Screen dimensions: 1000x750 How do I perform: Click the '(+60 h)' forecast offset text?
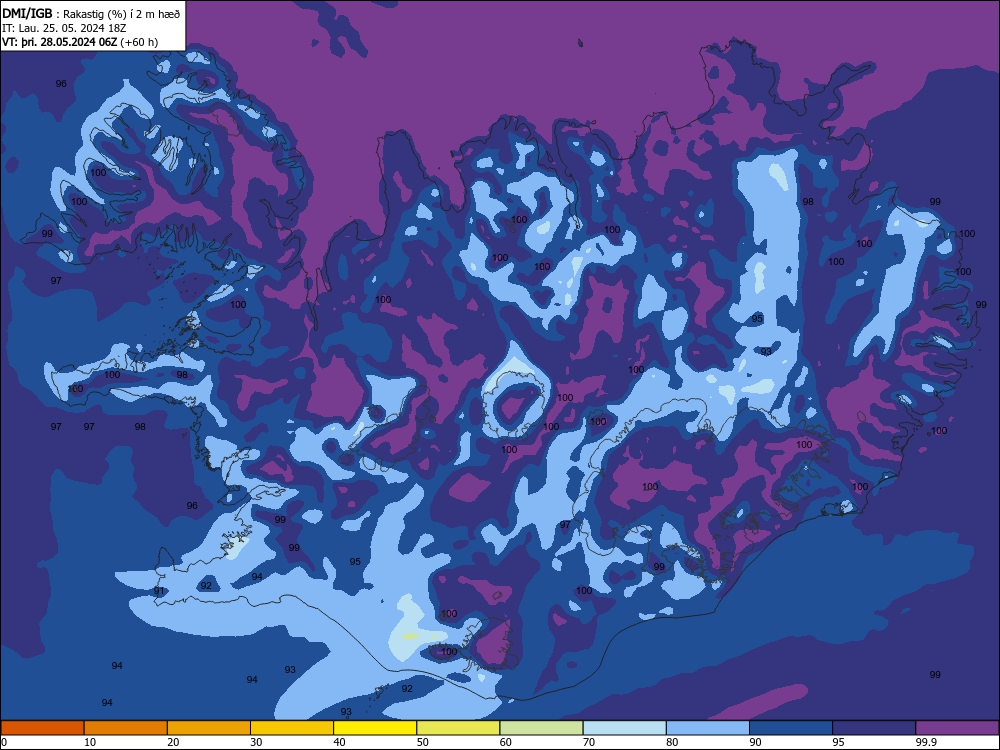point(139,42)
